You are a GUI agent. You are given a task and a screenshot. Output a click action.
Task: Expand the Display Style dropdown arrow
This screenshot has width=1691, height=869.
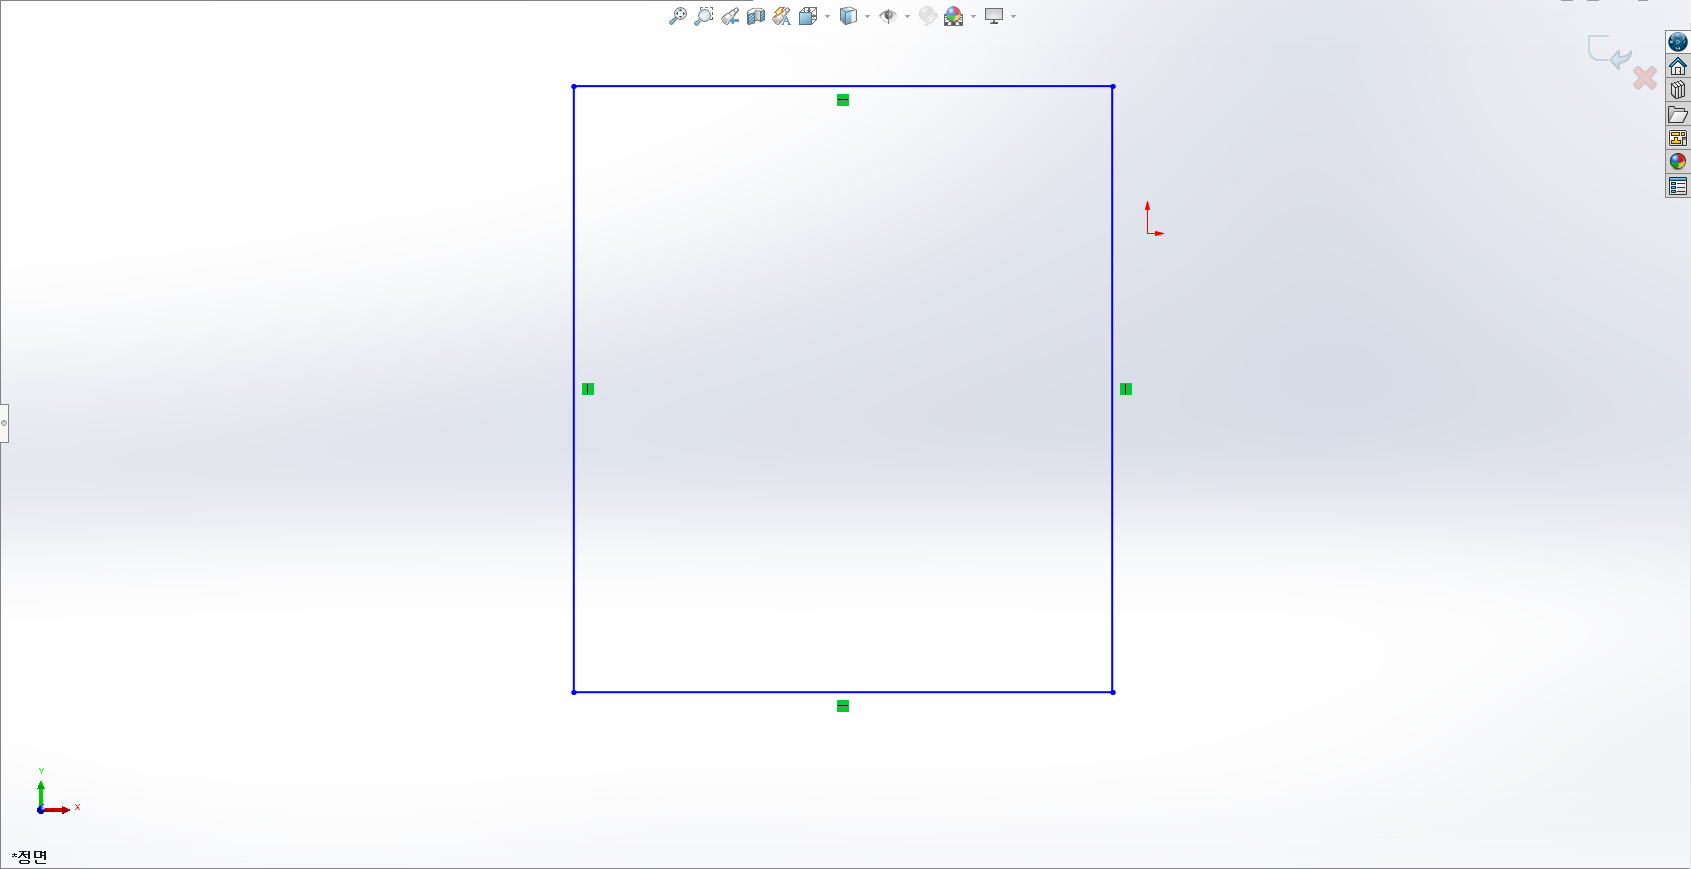[867, 17]
